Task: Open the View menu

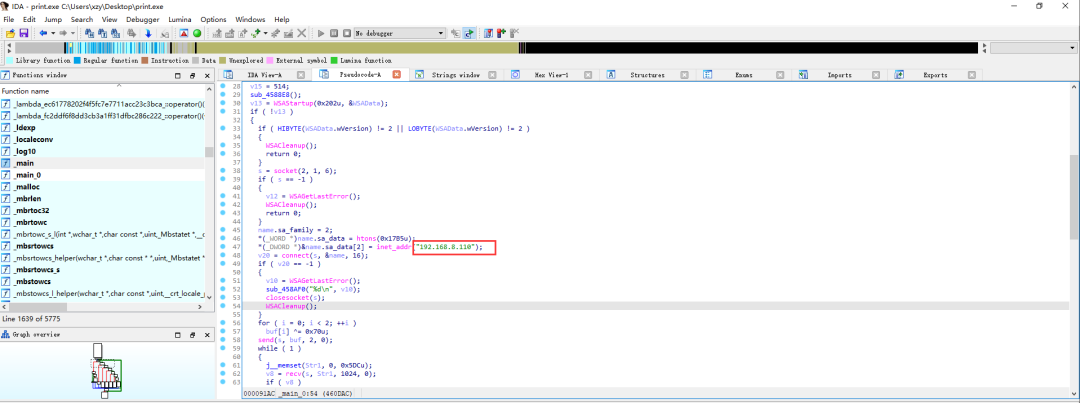Action: tap(110, 19)
